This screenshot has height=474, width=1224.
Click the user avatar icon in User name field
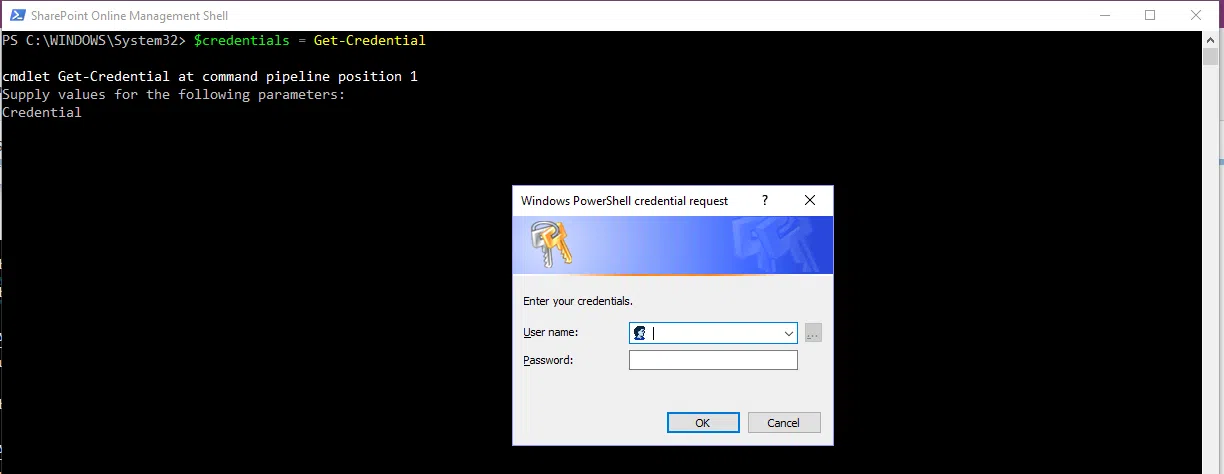click(639, 333)
